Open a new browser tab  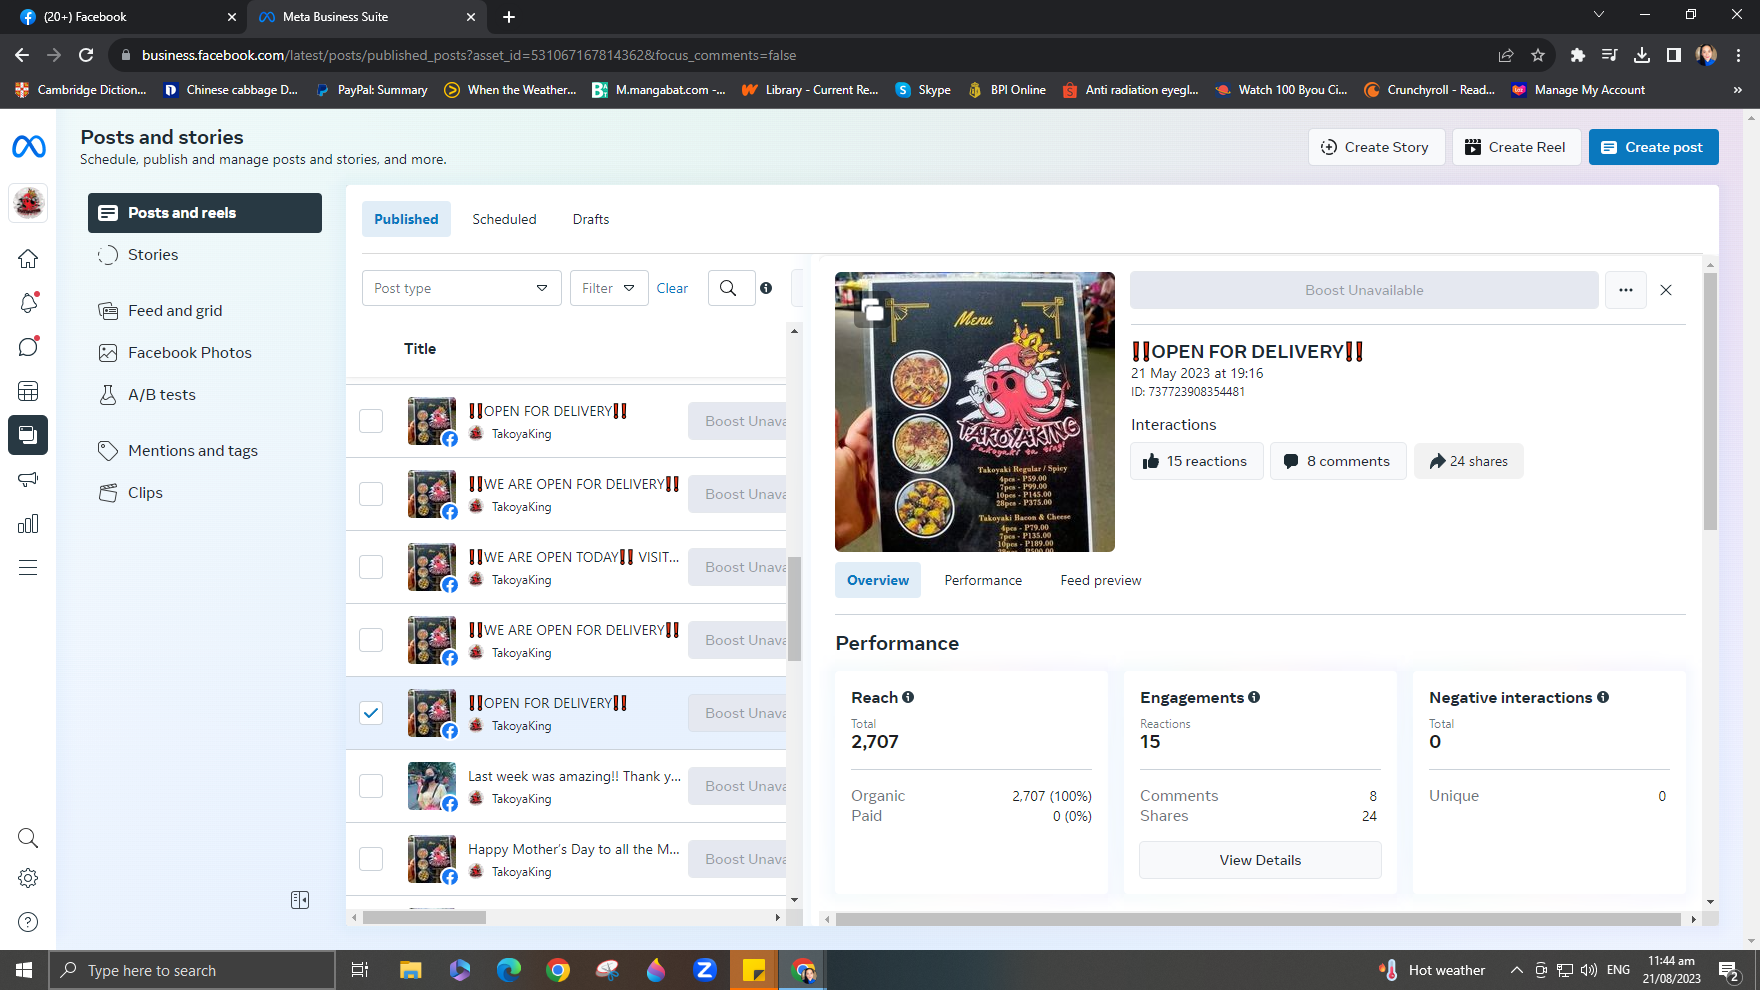pos(509,17)
